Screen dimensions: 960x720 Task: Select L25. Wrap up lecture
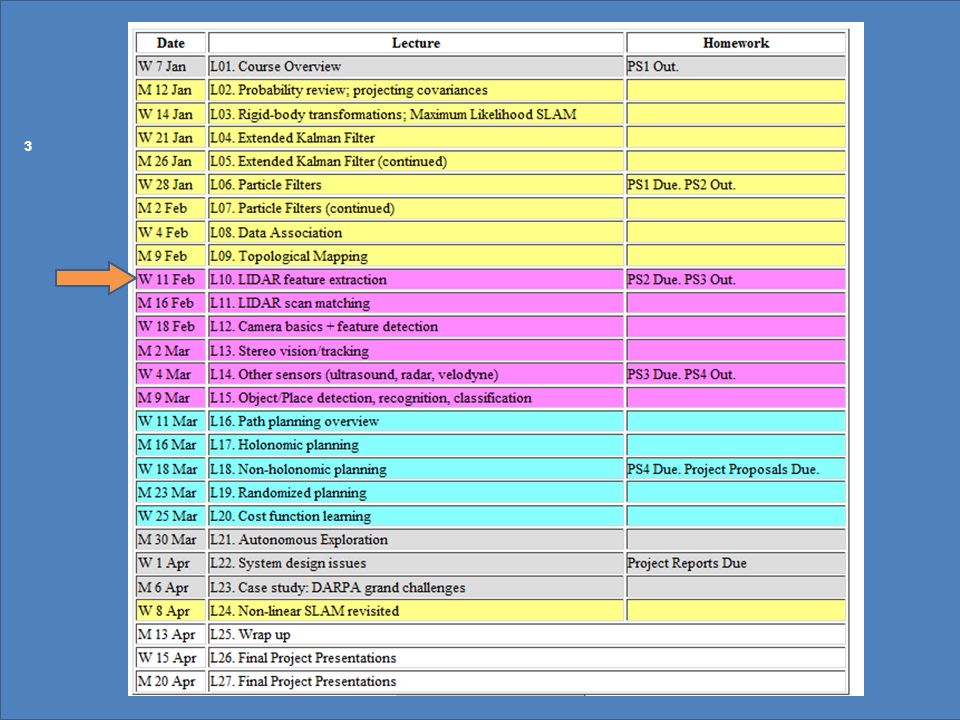click(527, 635)
